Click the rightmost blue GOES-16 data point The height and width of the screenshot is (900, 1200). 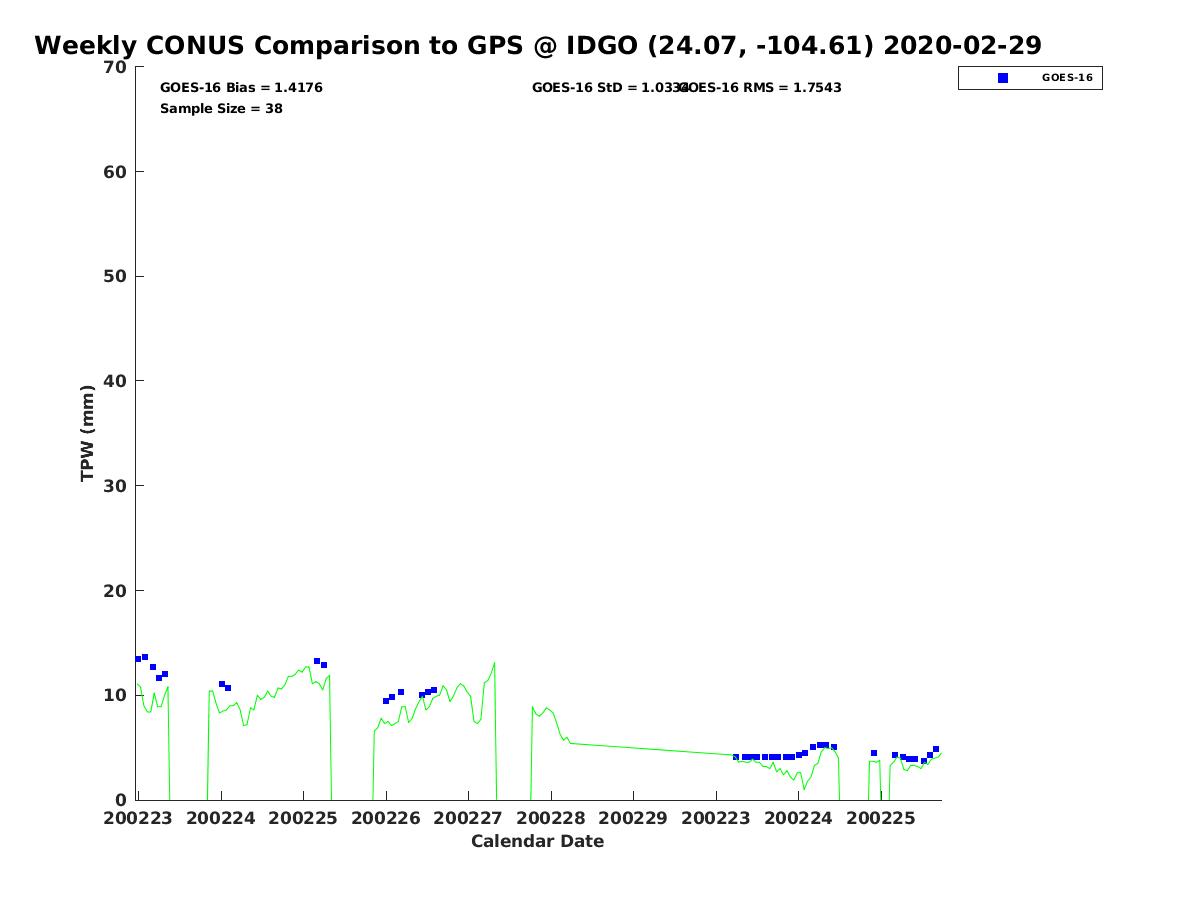(x=936, y=749)
